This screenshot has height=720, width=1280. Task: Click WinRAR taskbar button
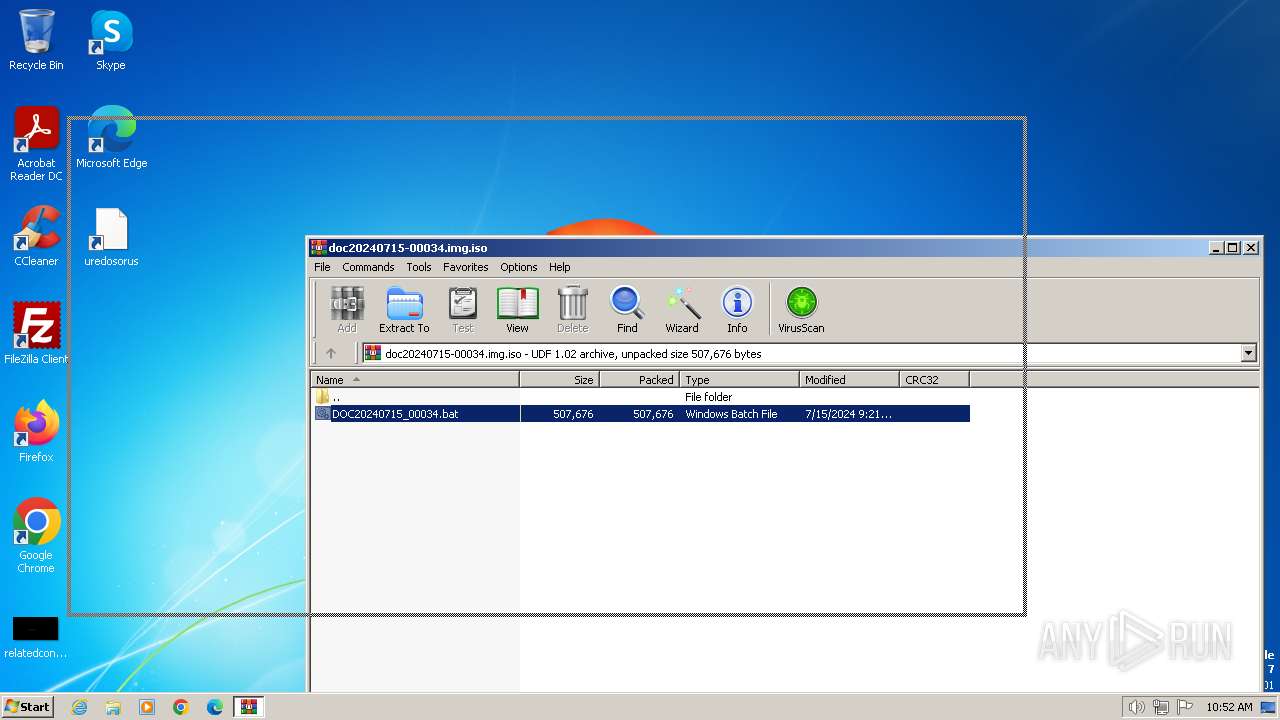pos(249,707)
